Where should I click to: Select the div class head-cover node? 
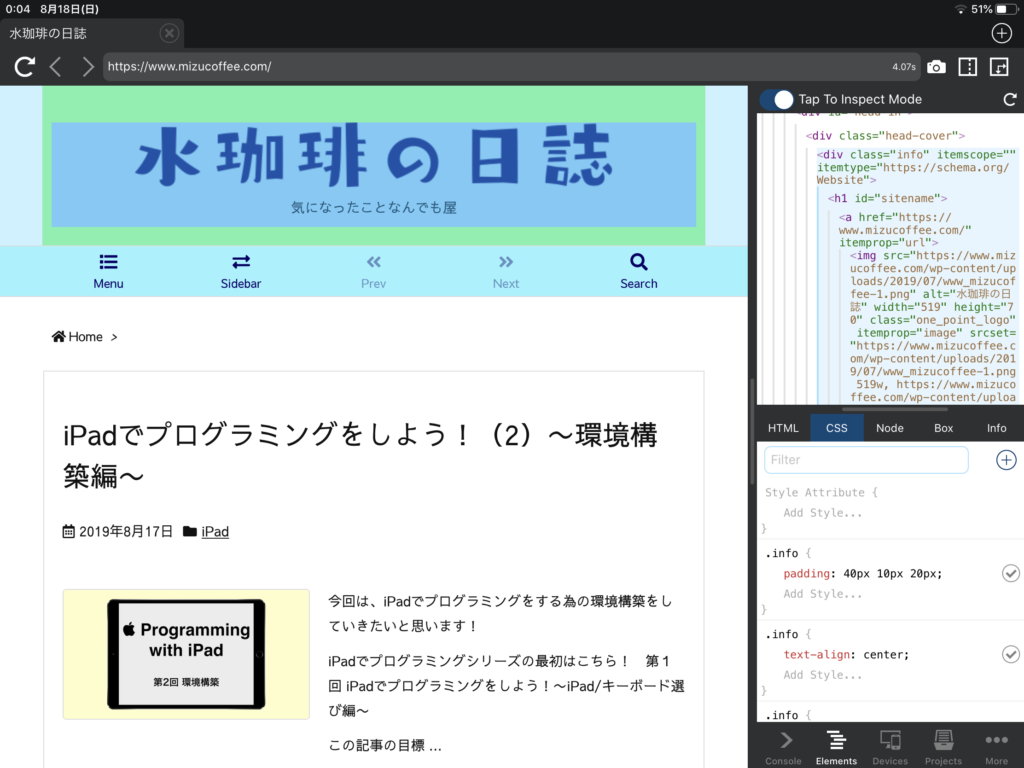[885, 136]
